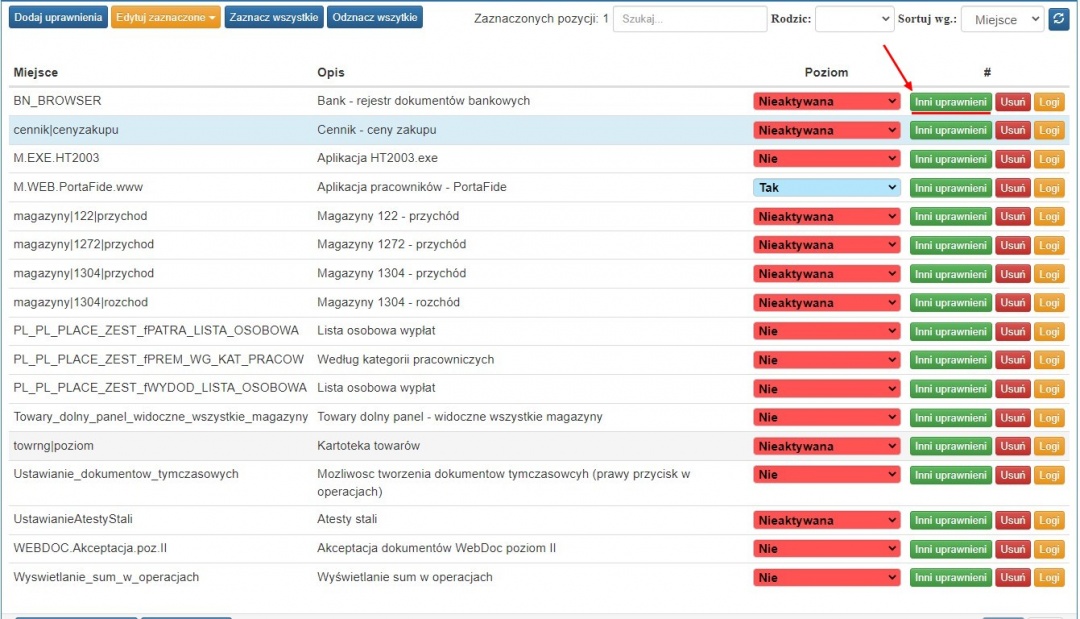
Task: Click Usuń for towrng|poziom row
Action: [1012, 446]
